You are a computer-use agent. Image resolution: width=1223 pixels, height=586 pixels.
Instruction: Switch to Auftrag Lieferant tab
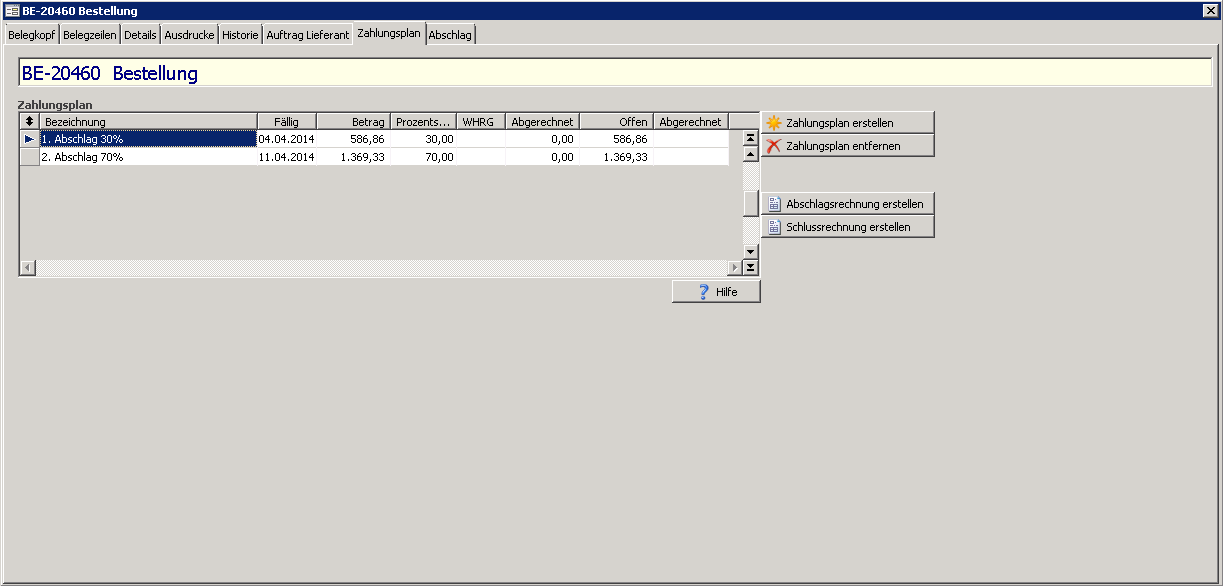[x=308, y=35]
